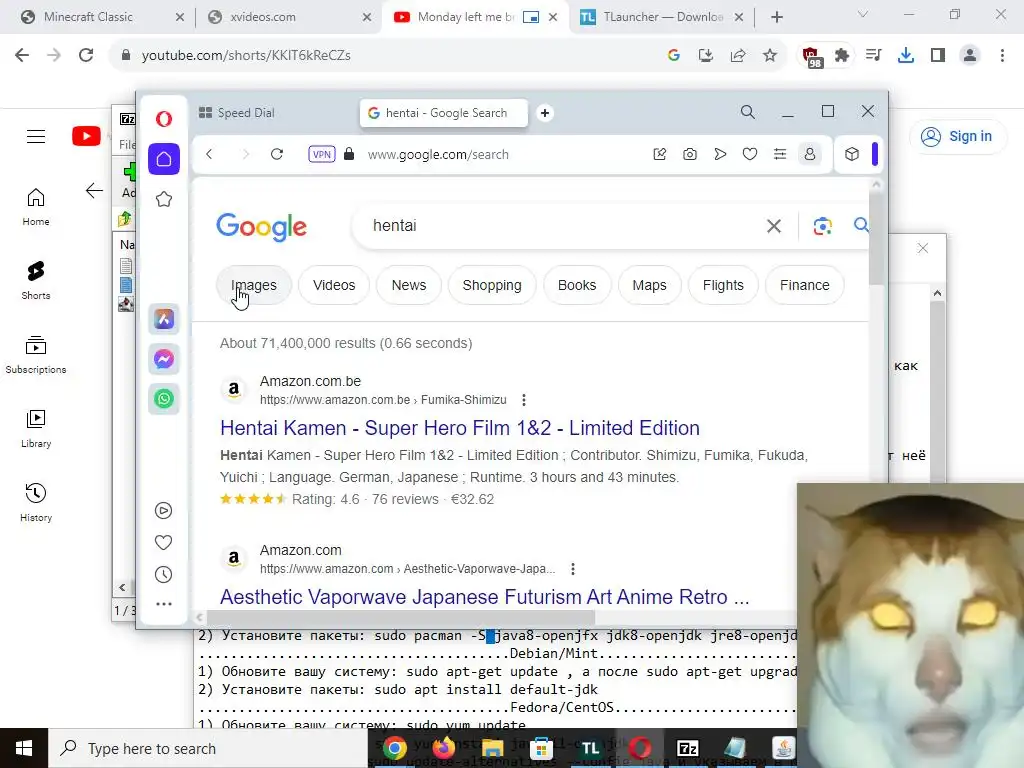Open the Super Hero Film result link
This screenshot has height=768, width=1024.
(460, 428)
